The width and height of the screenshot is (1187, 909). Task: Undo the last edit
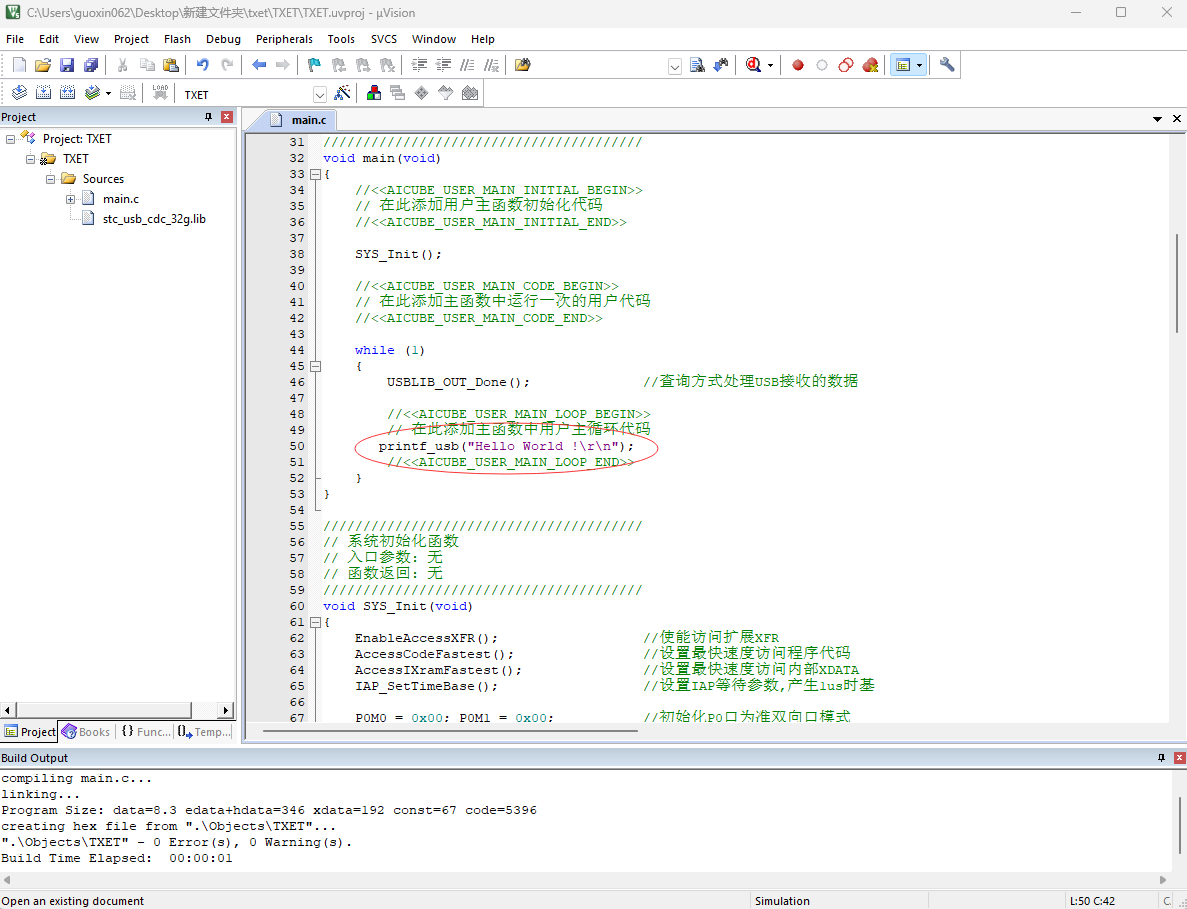pyautogui.click(x=203, y=65)
